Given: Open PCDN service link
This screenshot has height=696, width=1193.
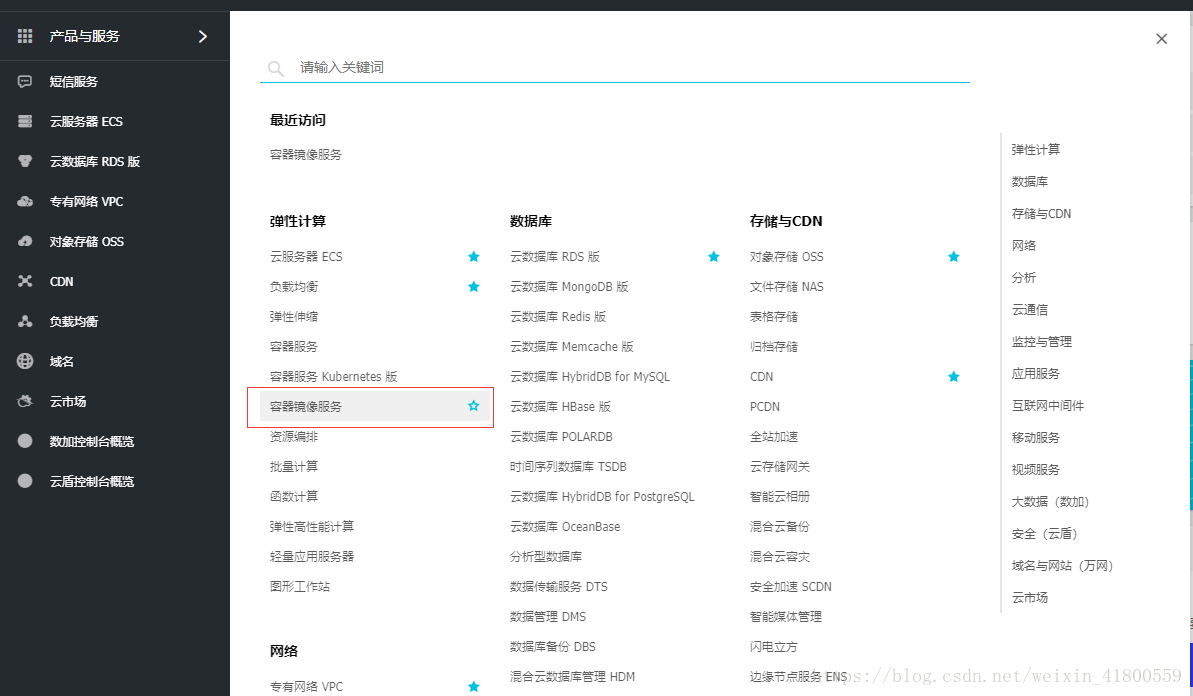Looking at the screenshot, I should click(x=765, y=406).
